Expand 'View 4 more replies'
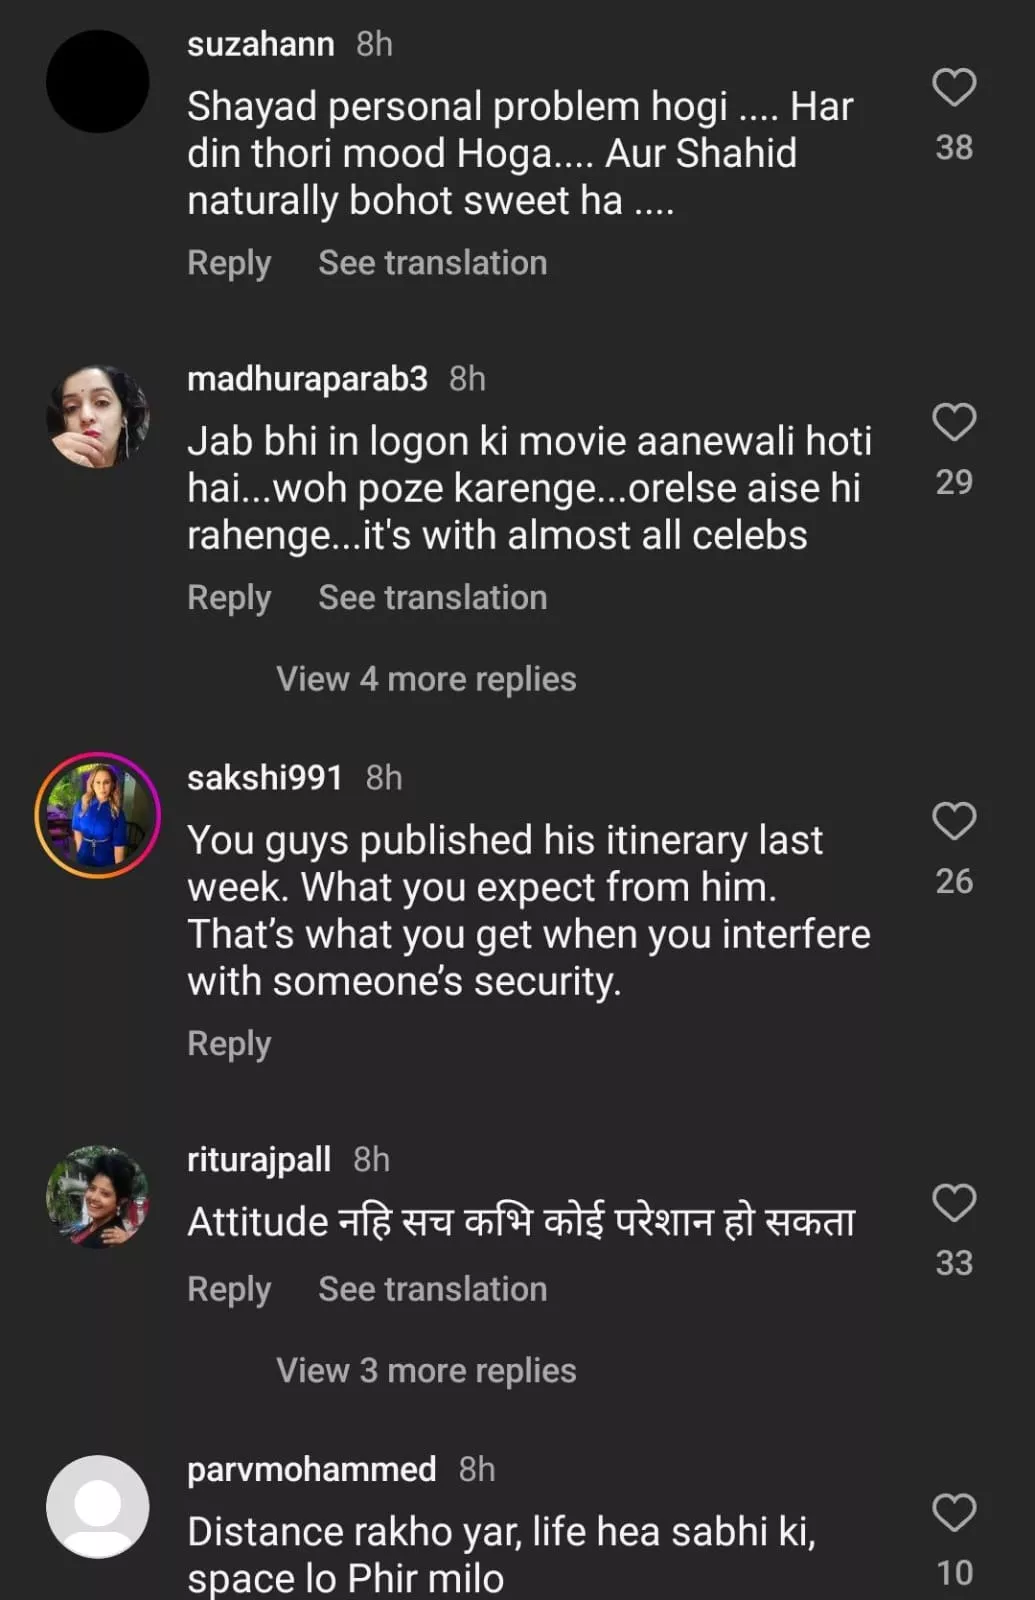Viewport: 1035px width, 1600px height. (426, 679)
